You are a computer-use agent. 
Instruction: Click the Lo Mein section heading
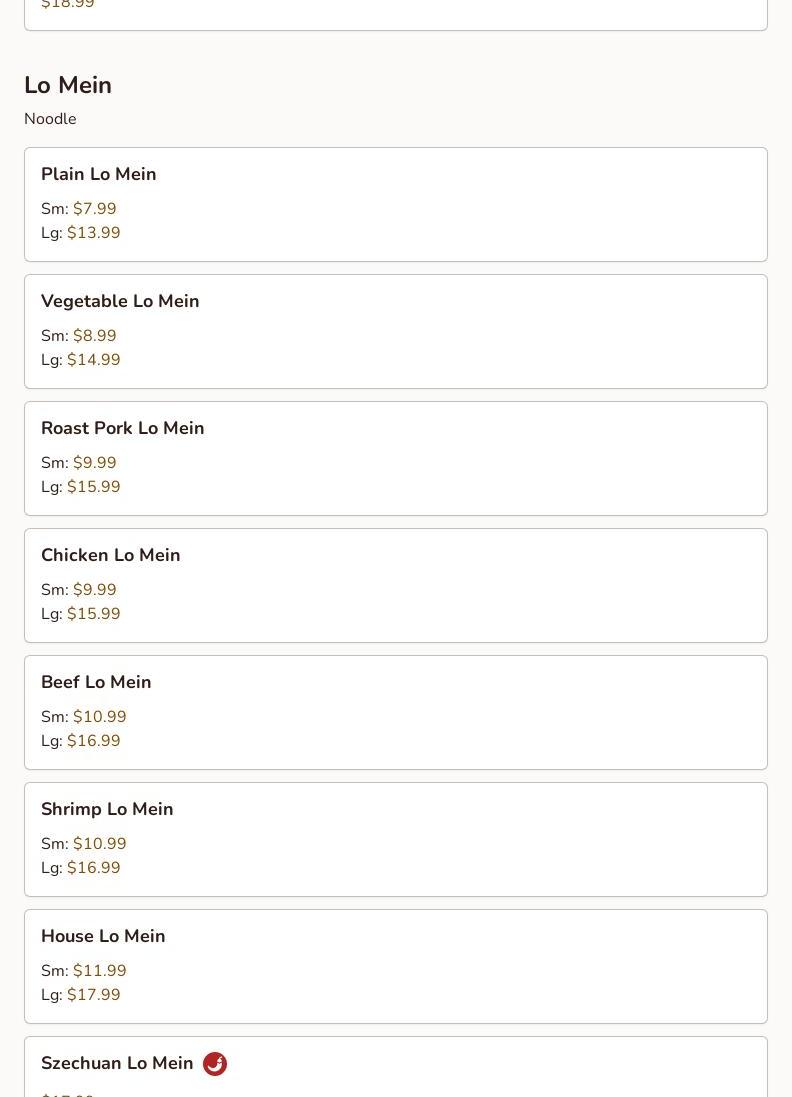pos(68,85)
